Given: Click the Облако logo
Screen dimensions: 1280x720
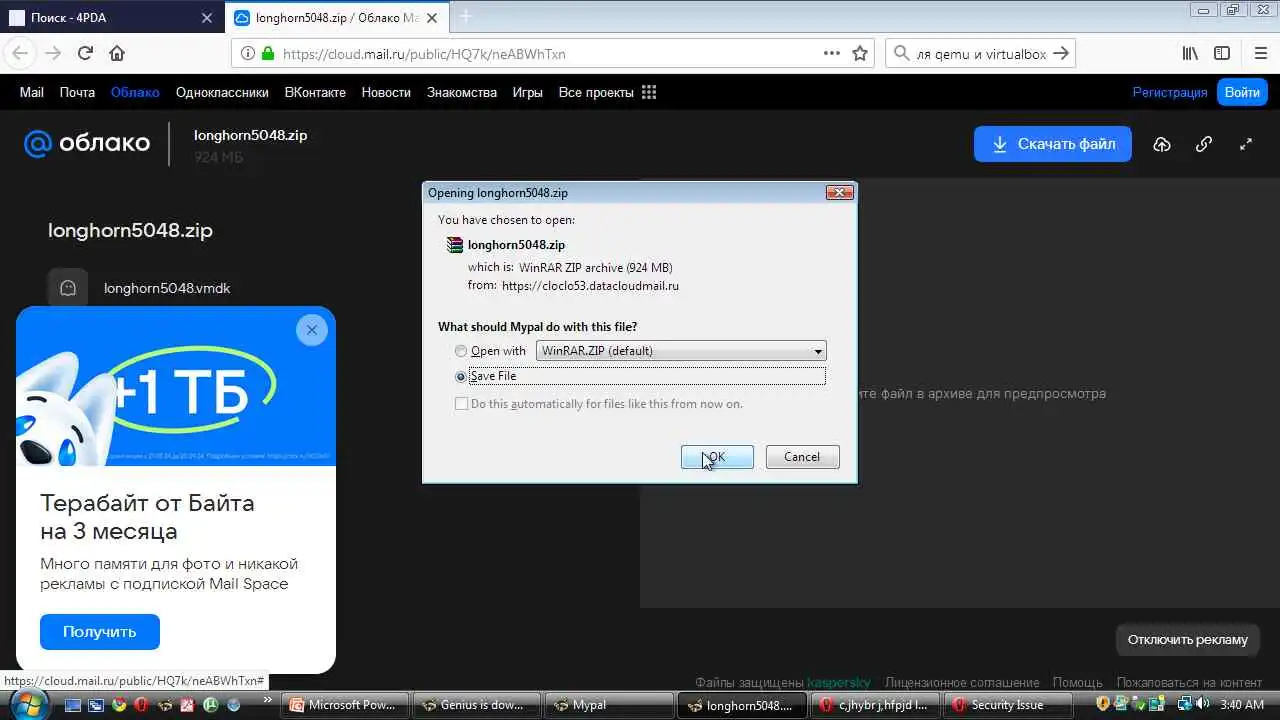Looking at the screenshot, I should (x=87, y=144).
